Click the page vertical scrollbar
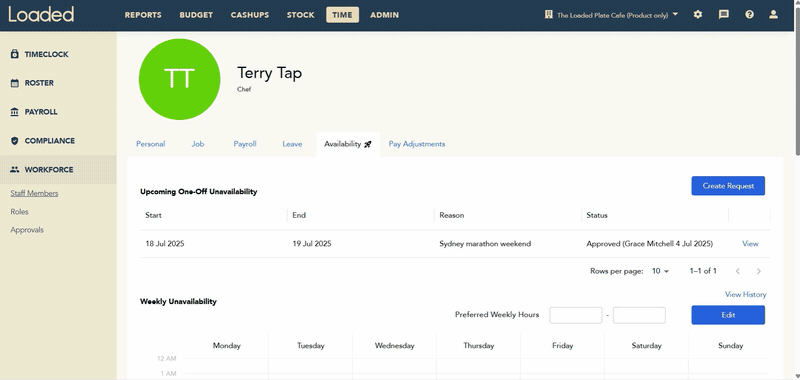800x380 pixels. click(x=796, y=82)
